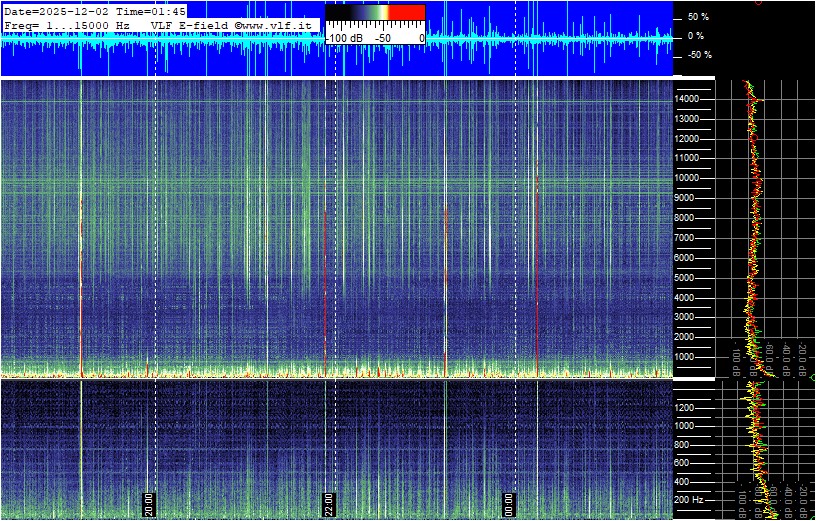Click the red end of the dB color scale
This screenshot has height=521, width=816.
click(x=406, y=12)
